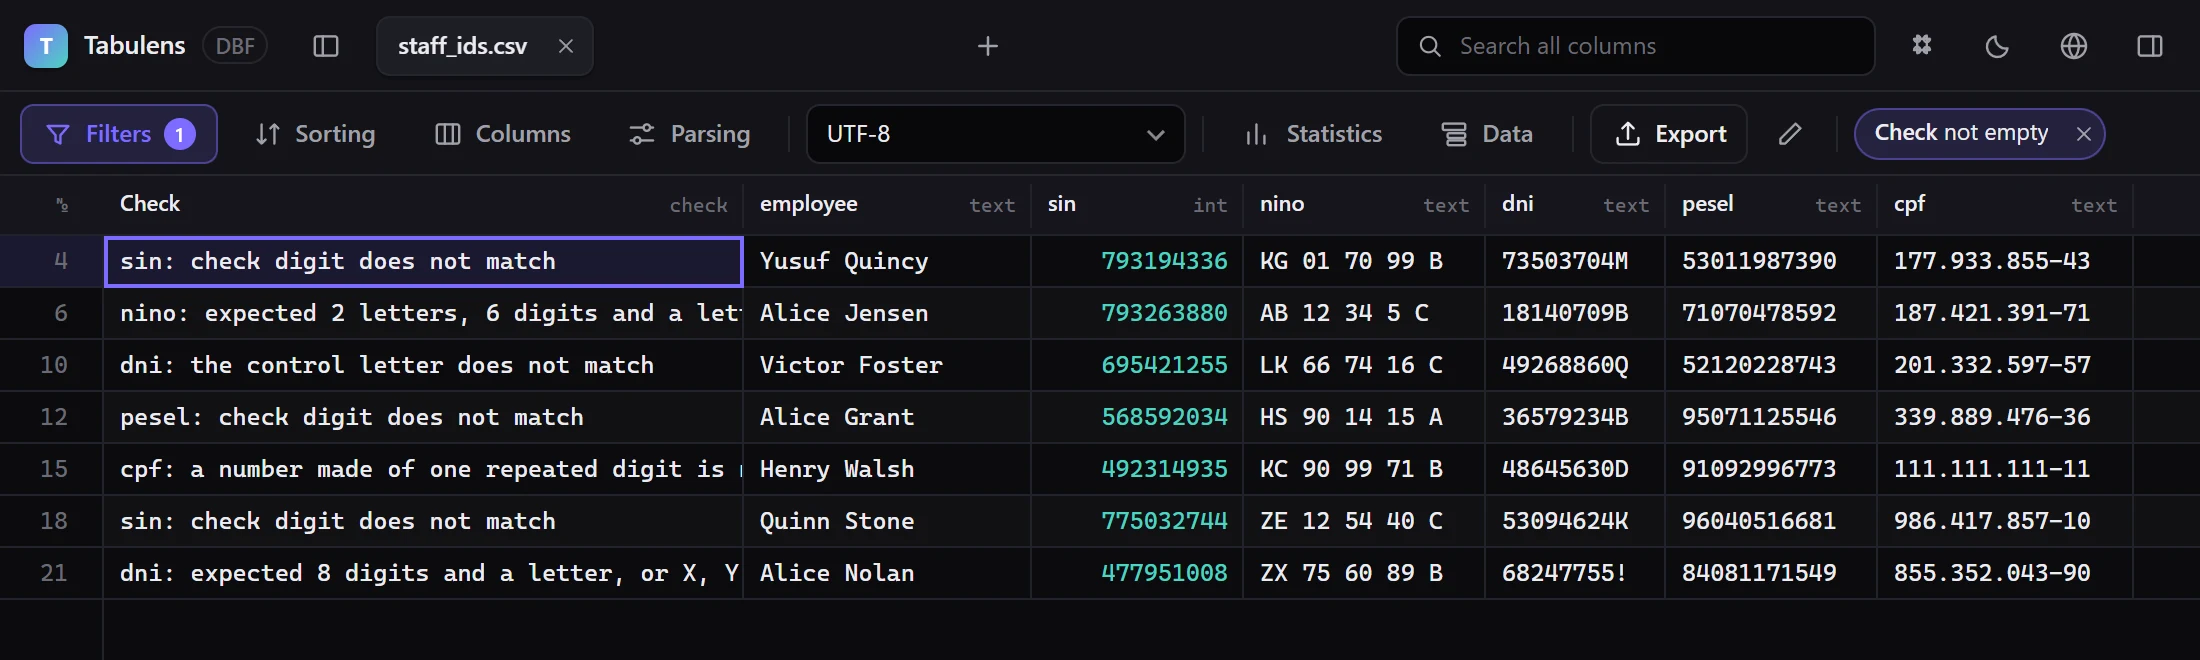Click the employee column header
Viewport: 2200px width, 660px height.
click(887, 205)
